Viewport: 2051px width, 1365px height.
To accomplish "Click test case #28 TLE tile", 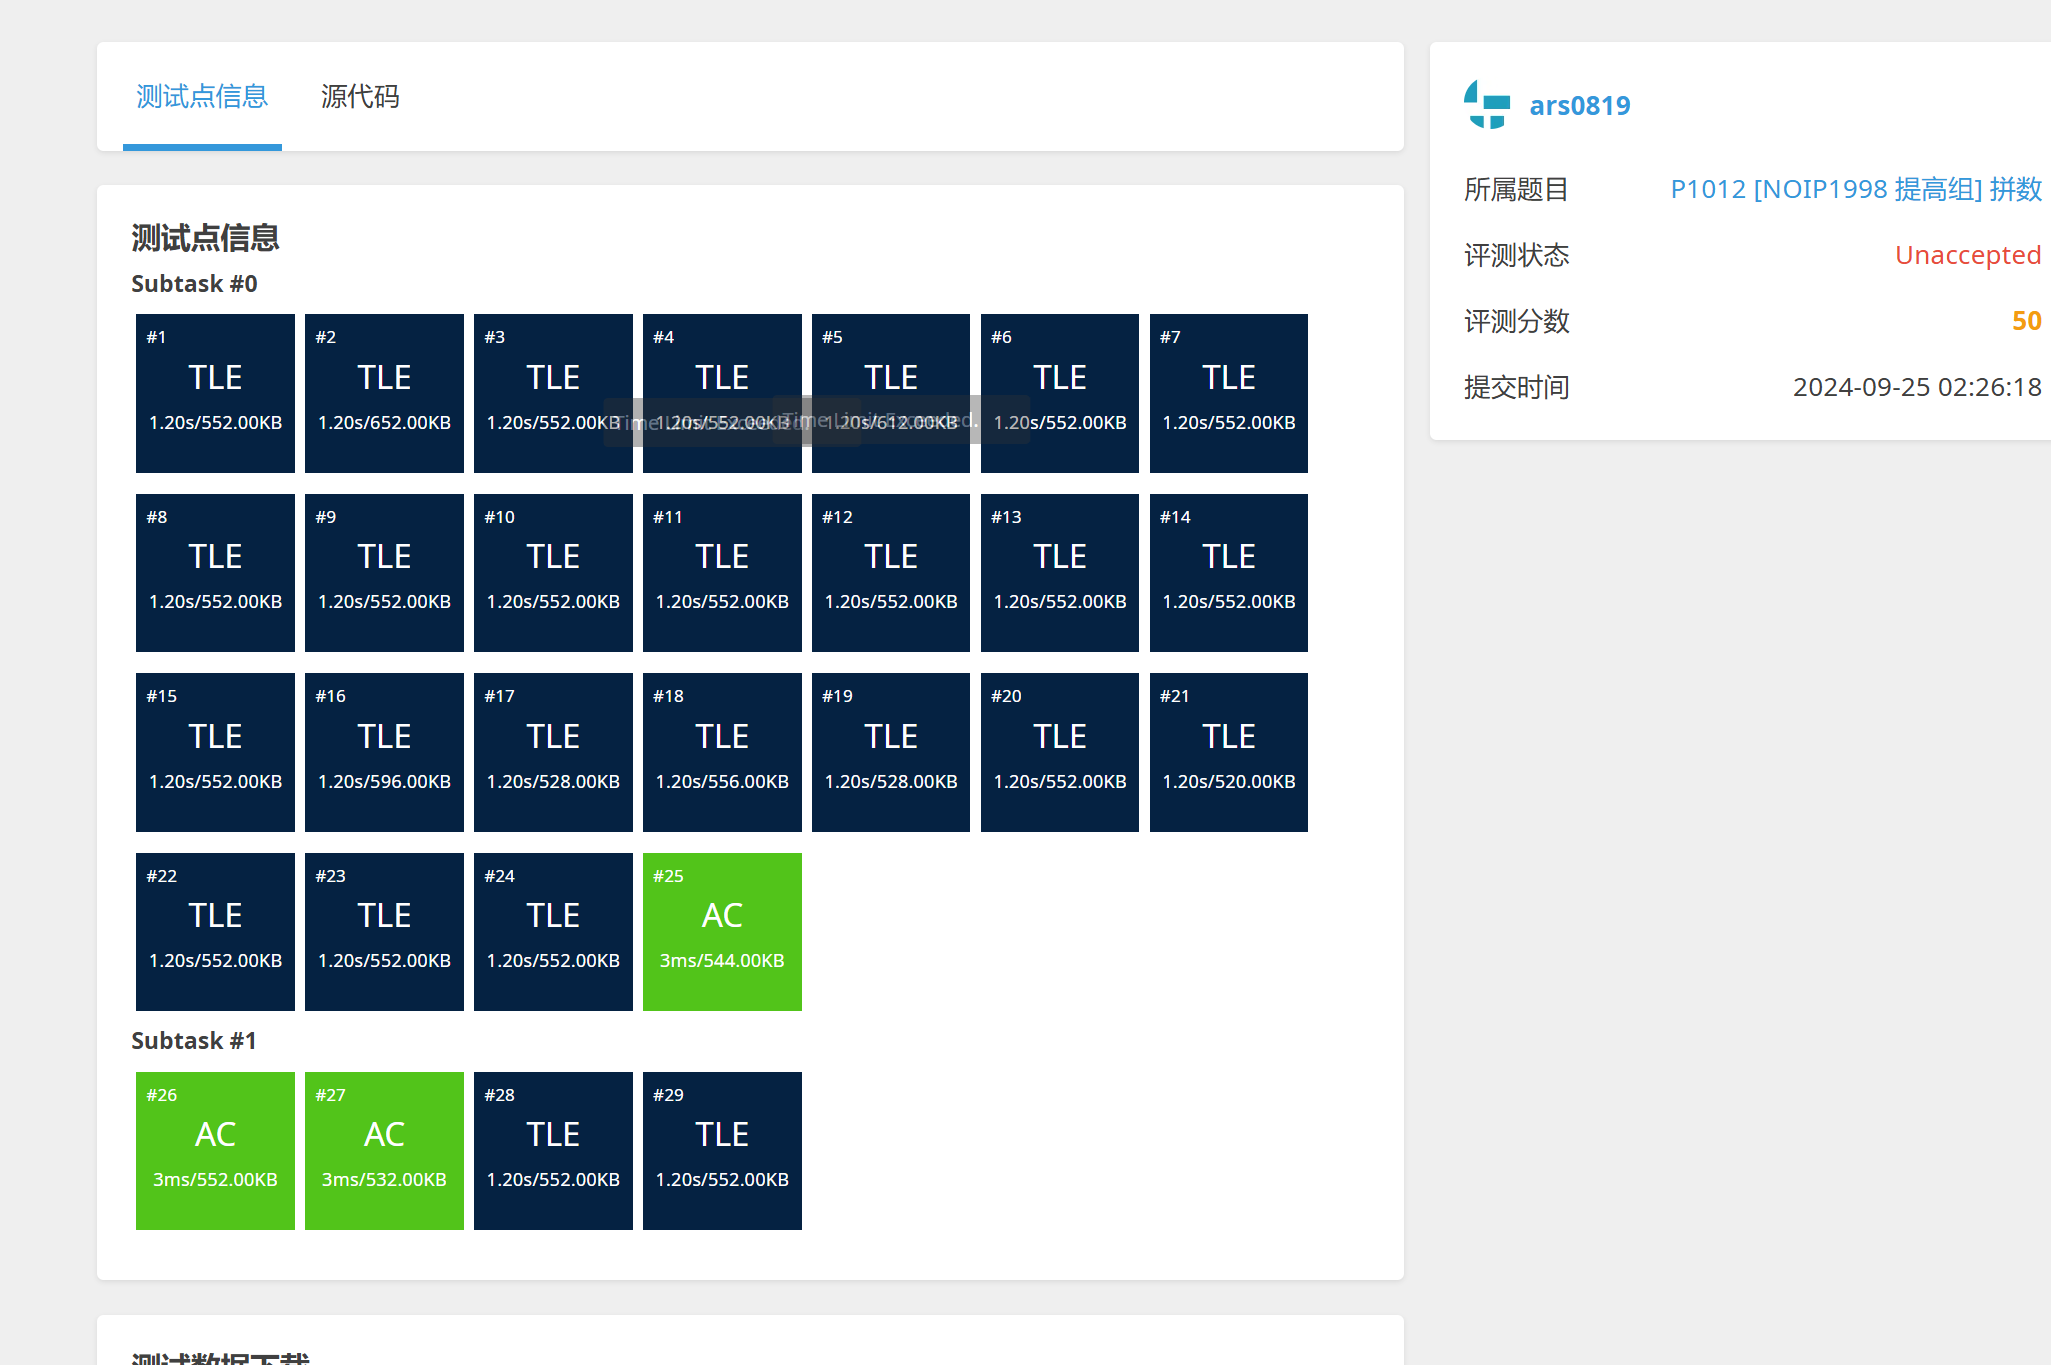I will [x=553, y=1150].
